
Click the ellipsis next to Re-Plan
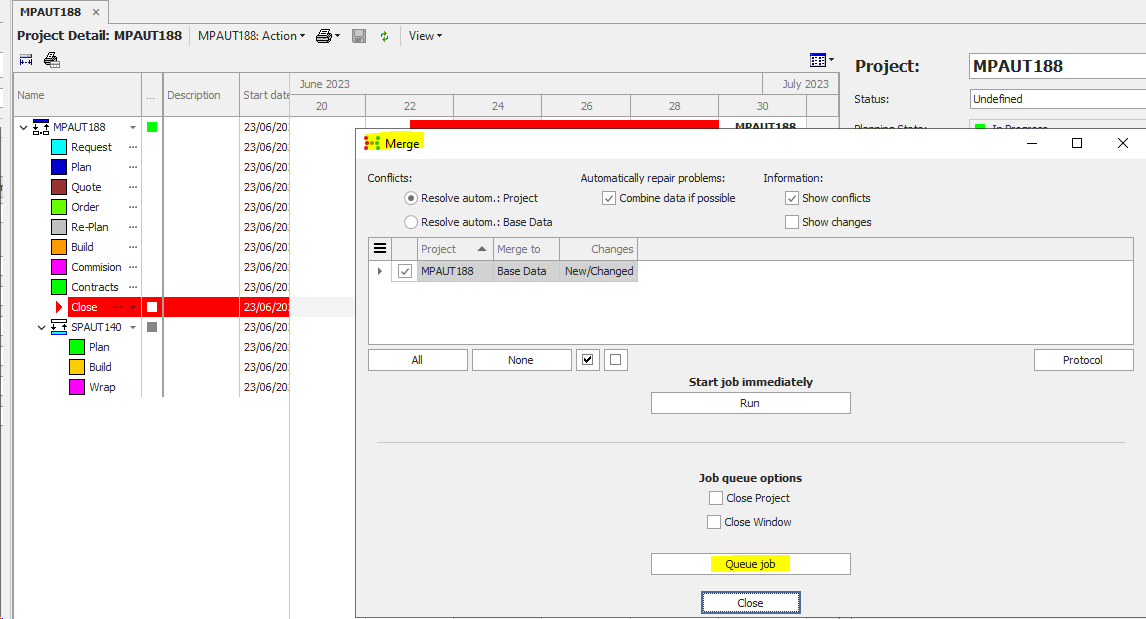click(133, 227)
